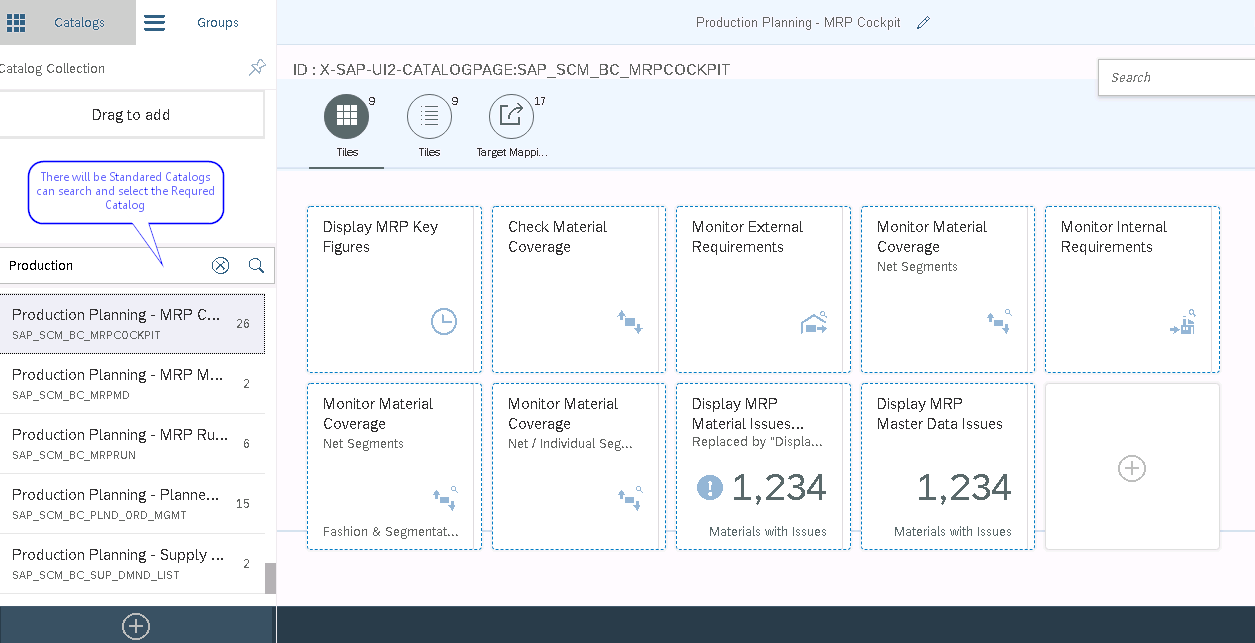The width and height of the screenshot is (1255, 643).
Task: Open the Groups hamburger menu icon
Action: point(154,22)
